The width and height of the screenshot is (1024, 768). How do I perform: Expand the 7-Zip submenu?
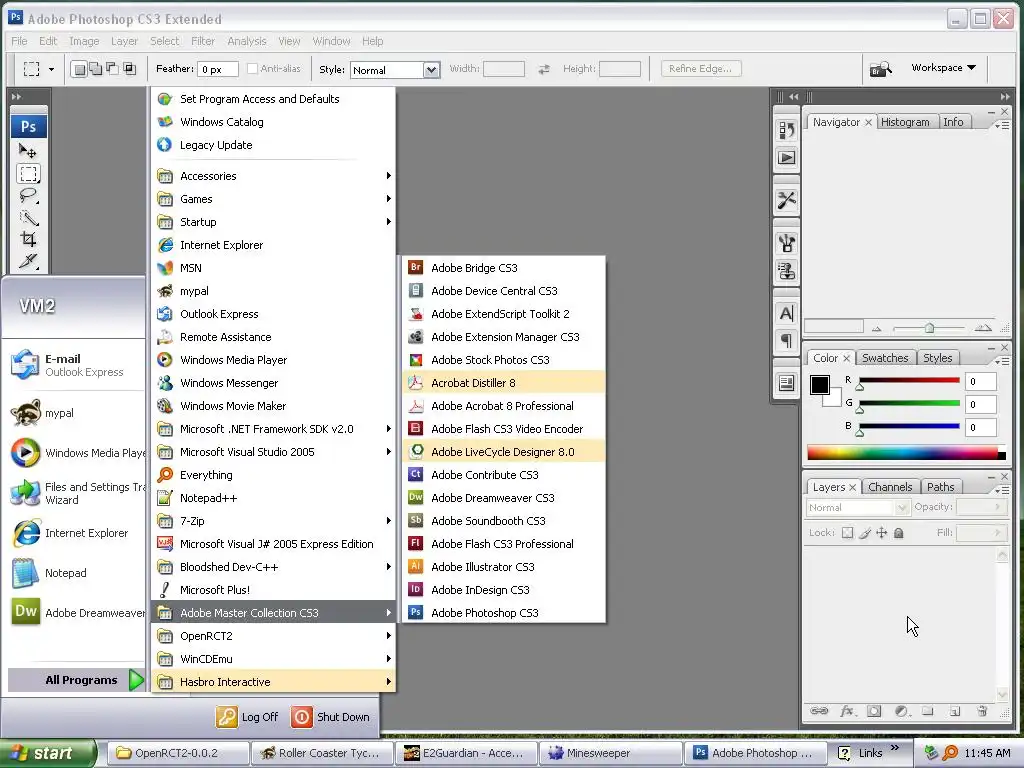[x=274, y=521]
